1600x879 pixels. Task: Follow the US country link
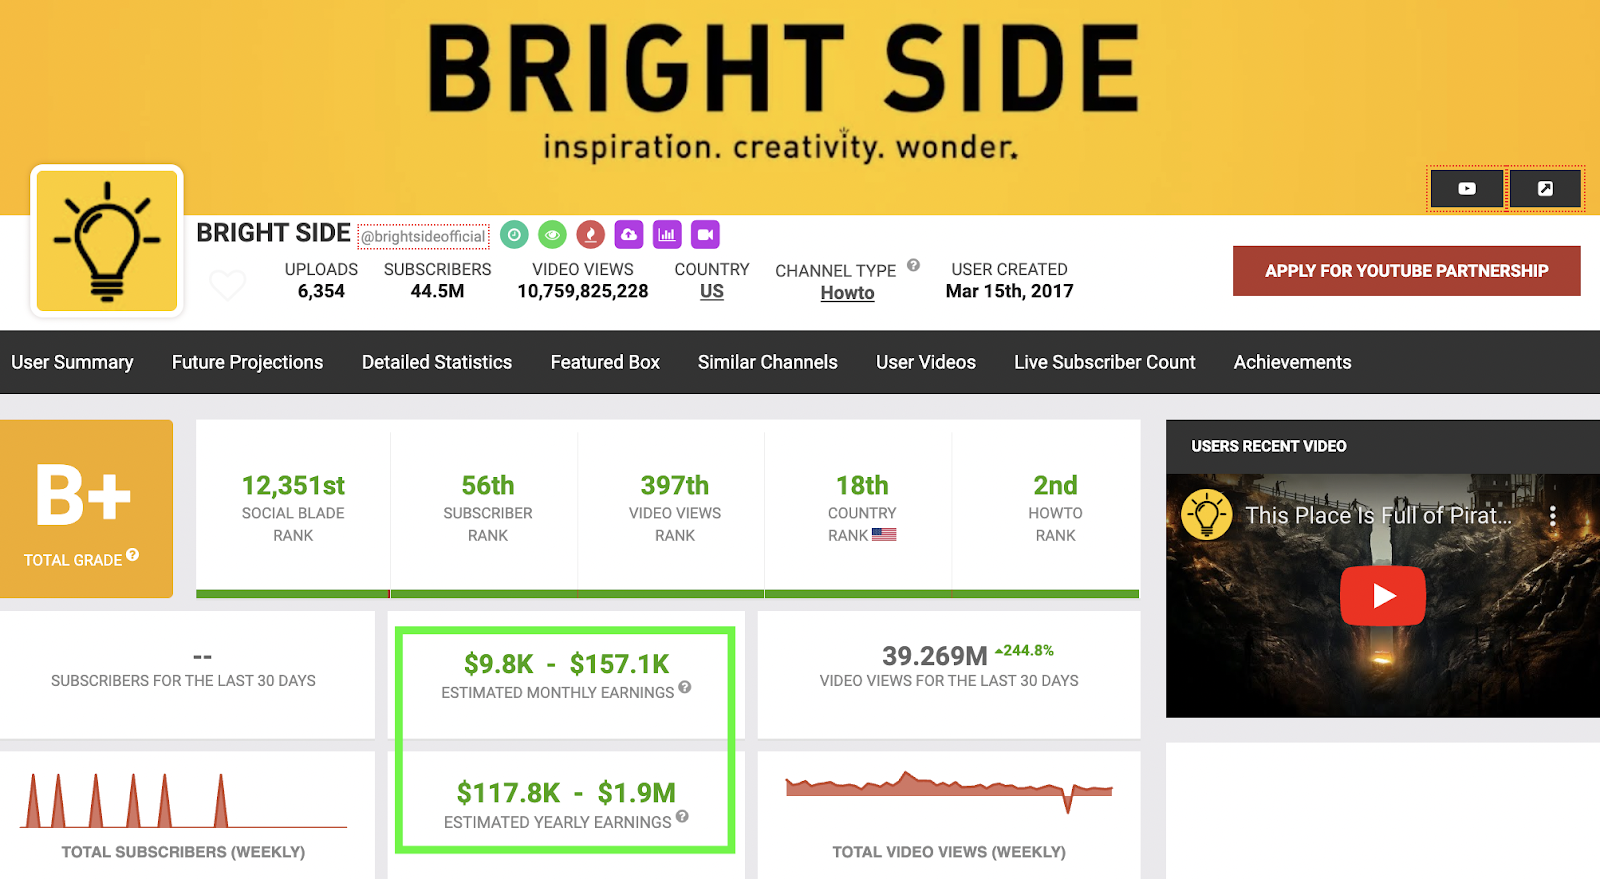712,291
